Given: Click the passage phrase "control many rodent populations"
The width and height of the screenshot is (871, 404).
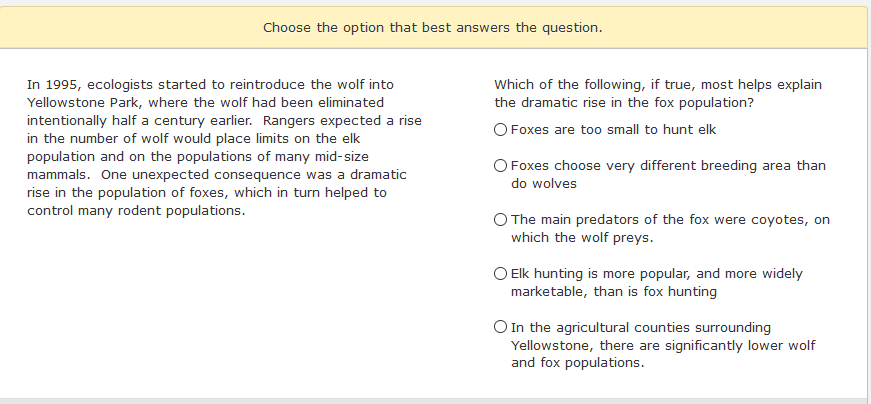Looking at the screenshot, I should pos(134,211).
